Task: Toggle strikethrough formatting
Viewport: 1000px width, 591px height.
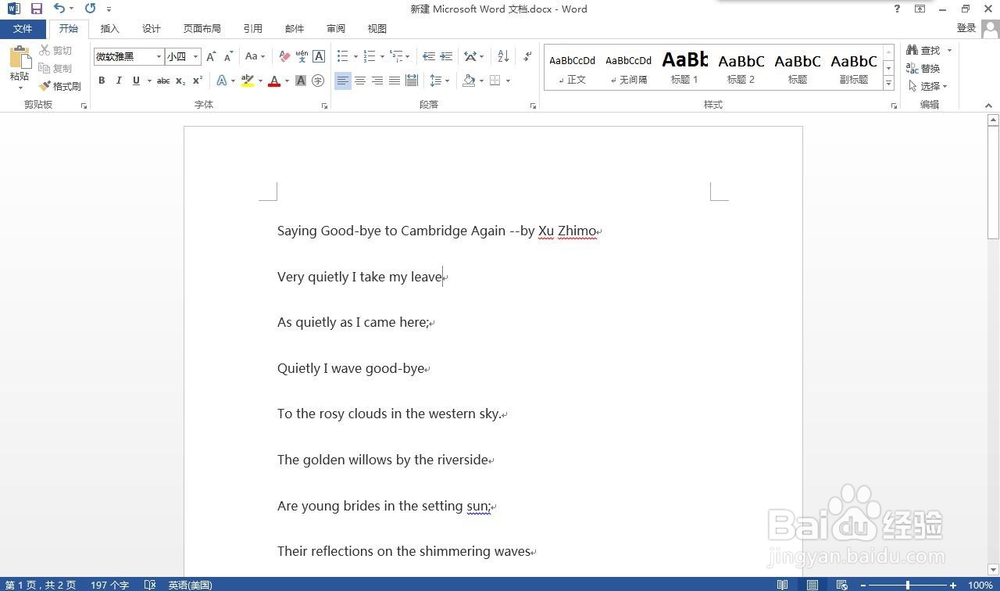Action: (163, 80)
